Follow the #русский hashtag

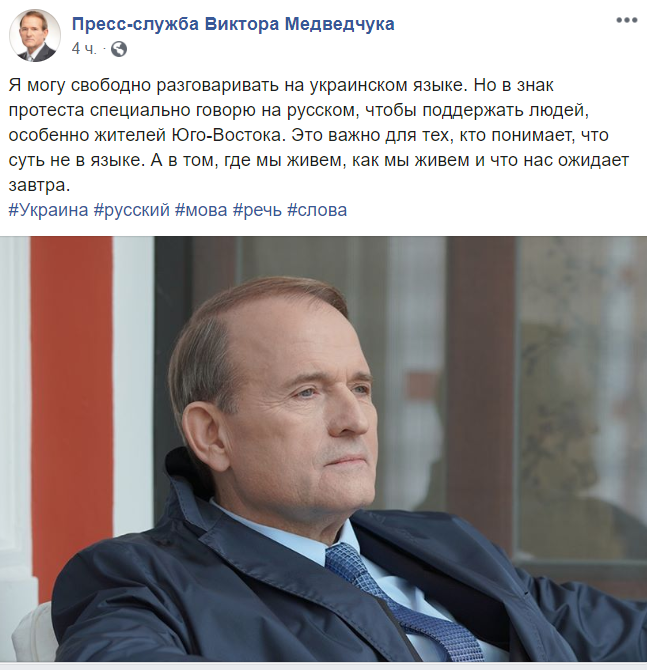[132, 210]
